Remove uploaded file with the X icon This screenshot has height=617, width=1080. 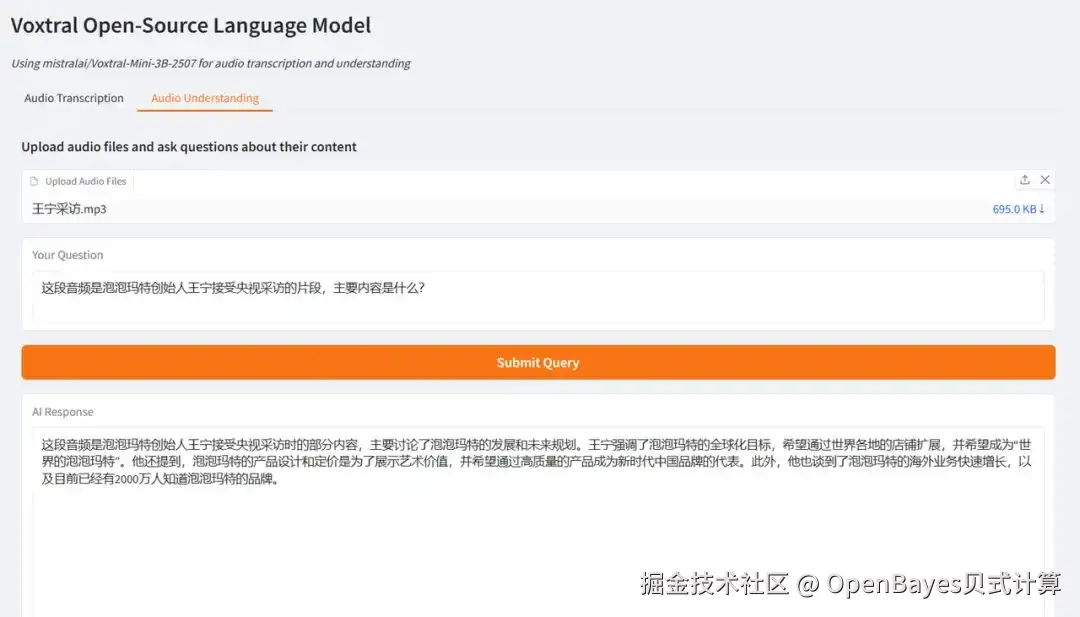[x=1045, y=180]
